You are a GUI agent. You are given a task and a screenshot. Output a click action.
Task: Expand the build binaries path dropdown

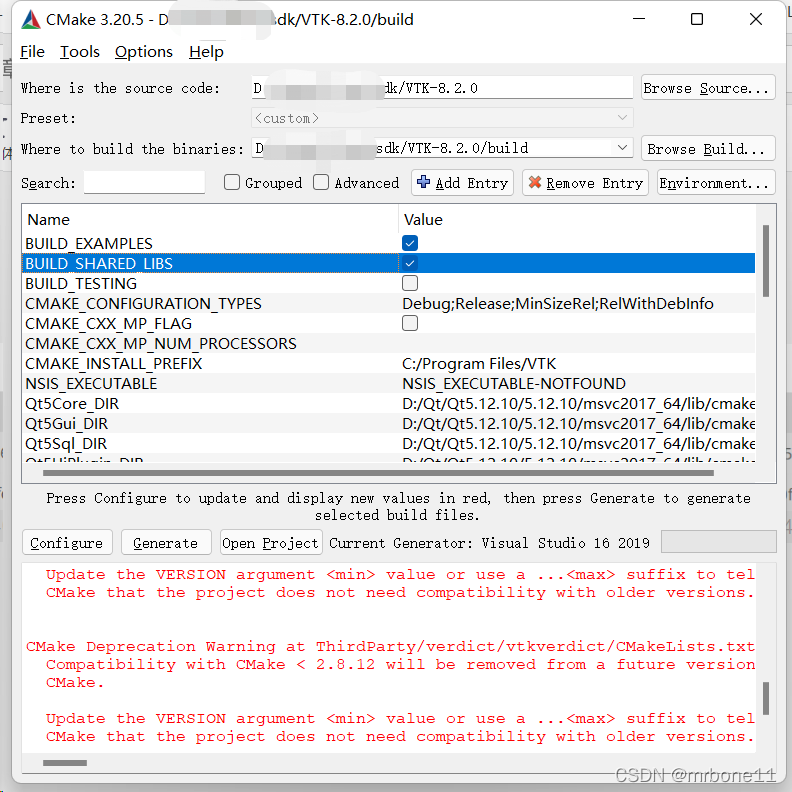pos(622,148)
